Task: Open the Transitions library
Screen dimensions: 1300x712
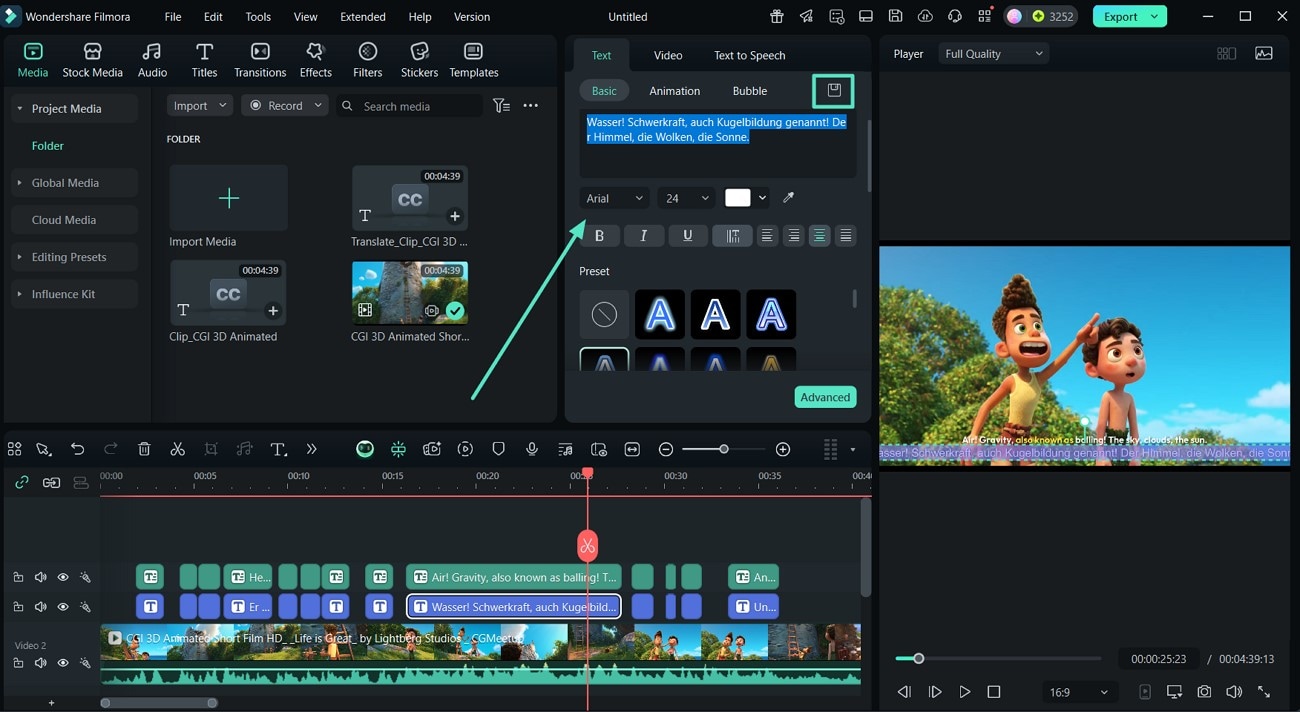Action: 260,60
